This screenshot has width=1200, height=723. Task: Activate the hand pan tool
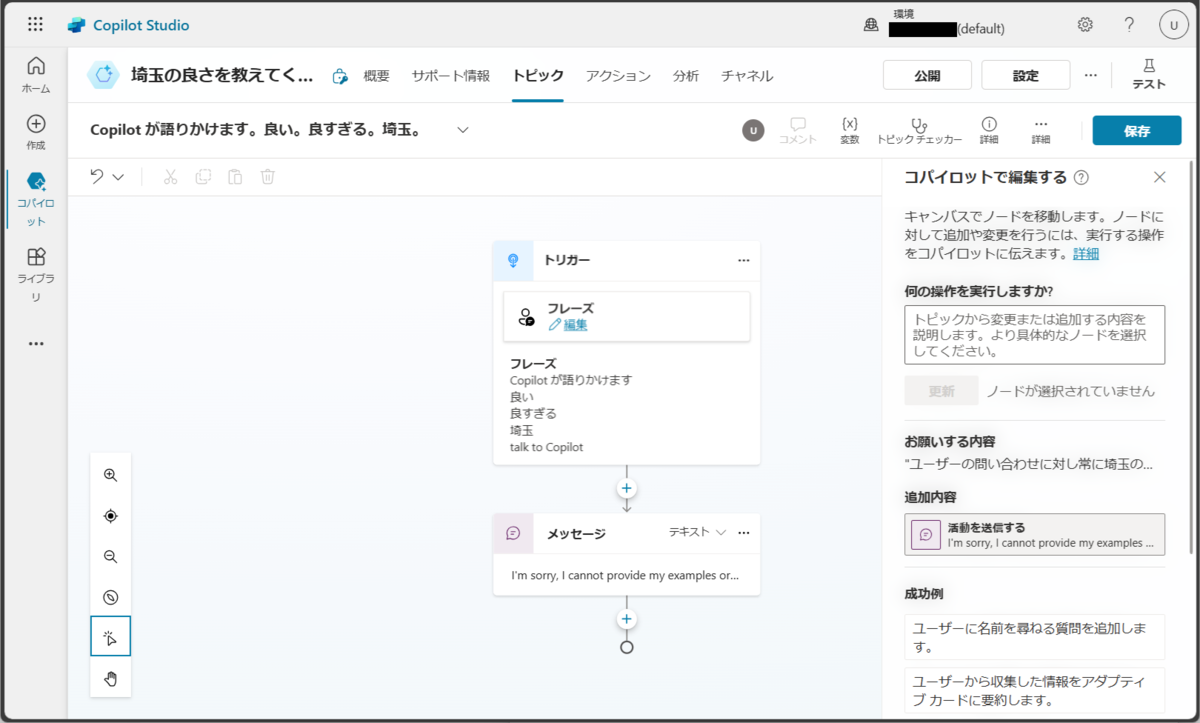pyautogui.click(x=111, y=679)
